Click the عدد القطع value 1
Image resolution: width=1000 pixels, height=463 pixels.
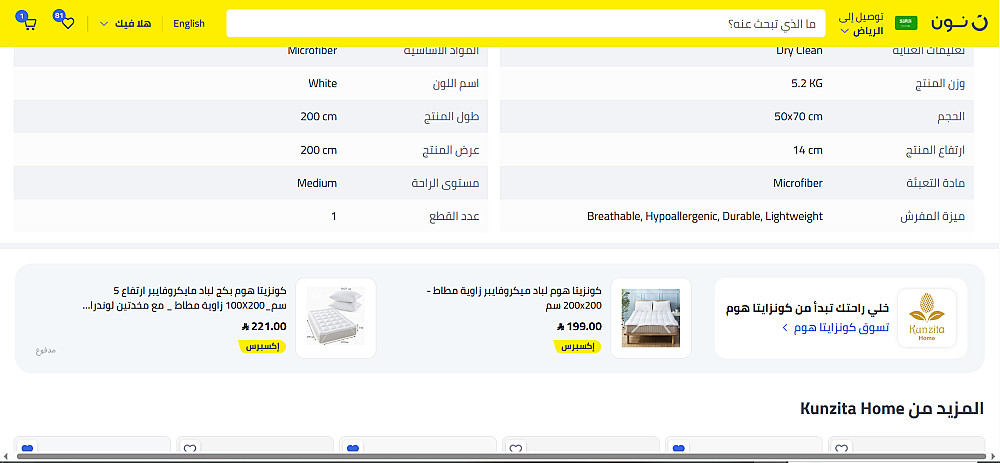[334, 216]
